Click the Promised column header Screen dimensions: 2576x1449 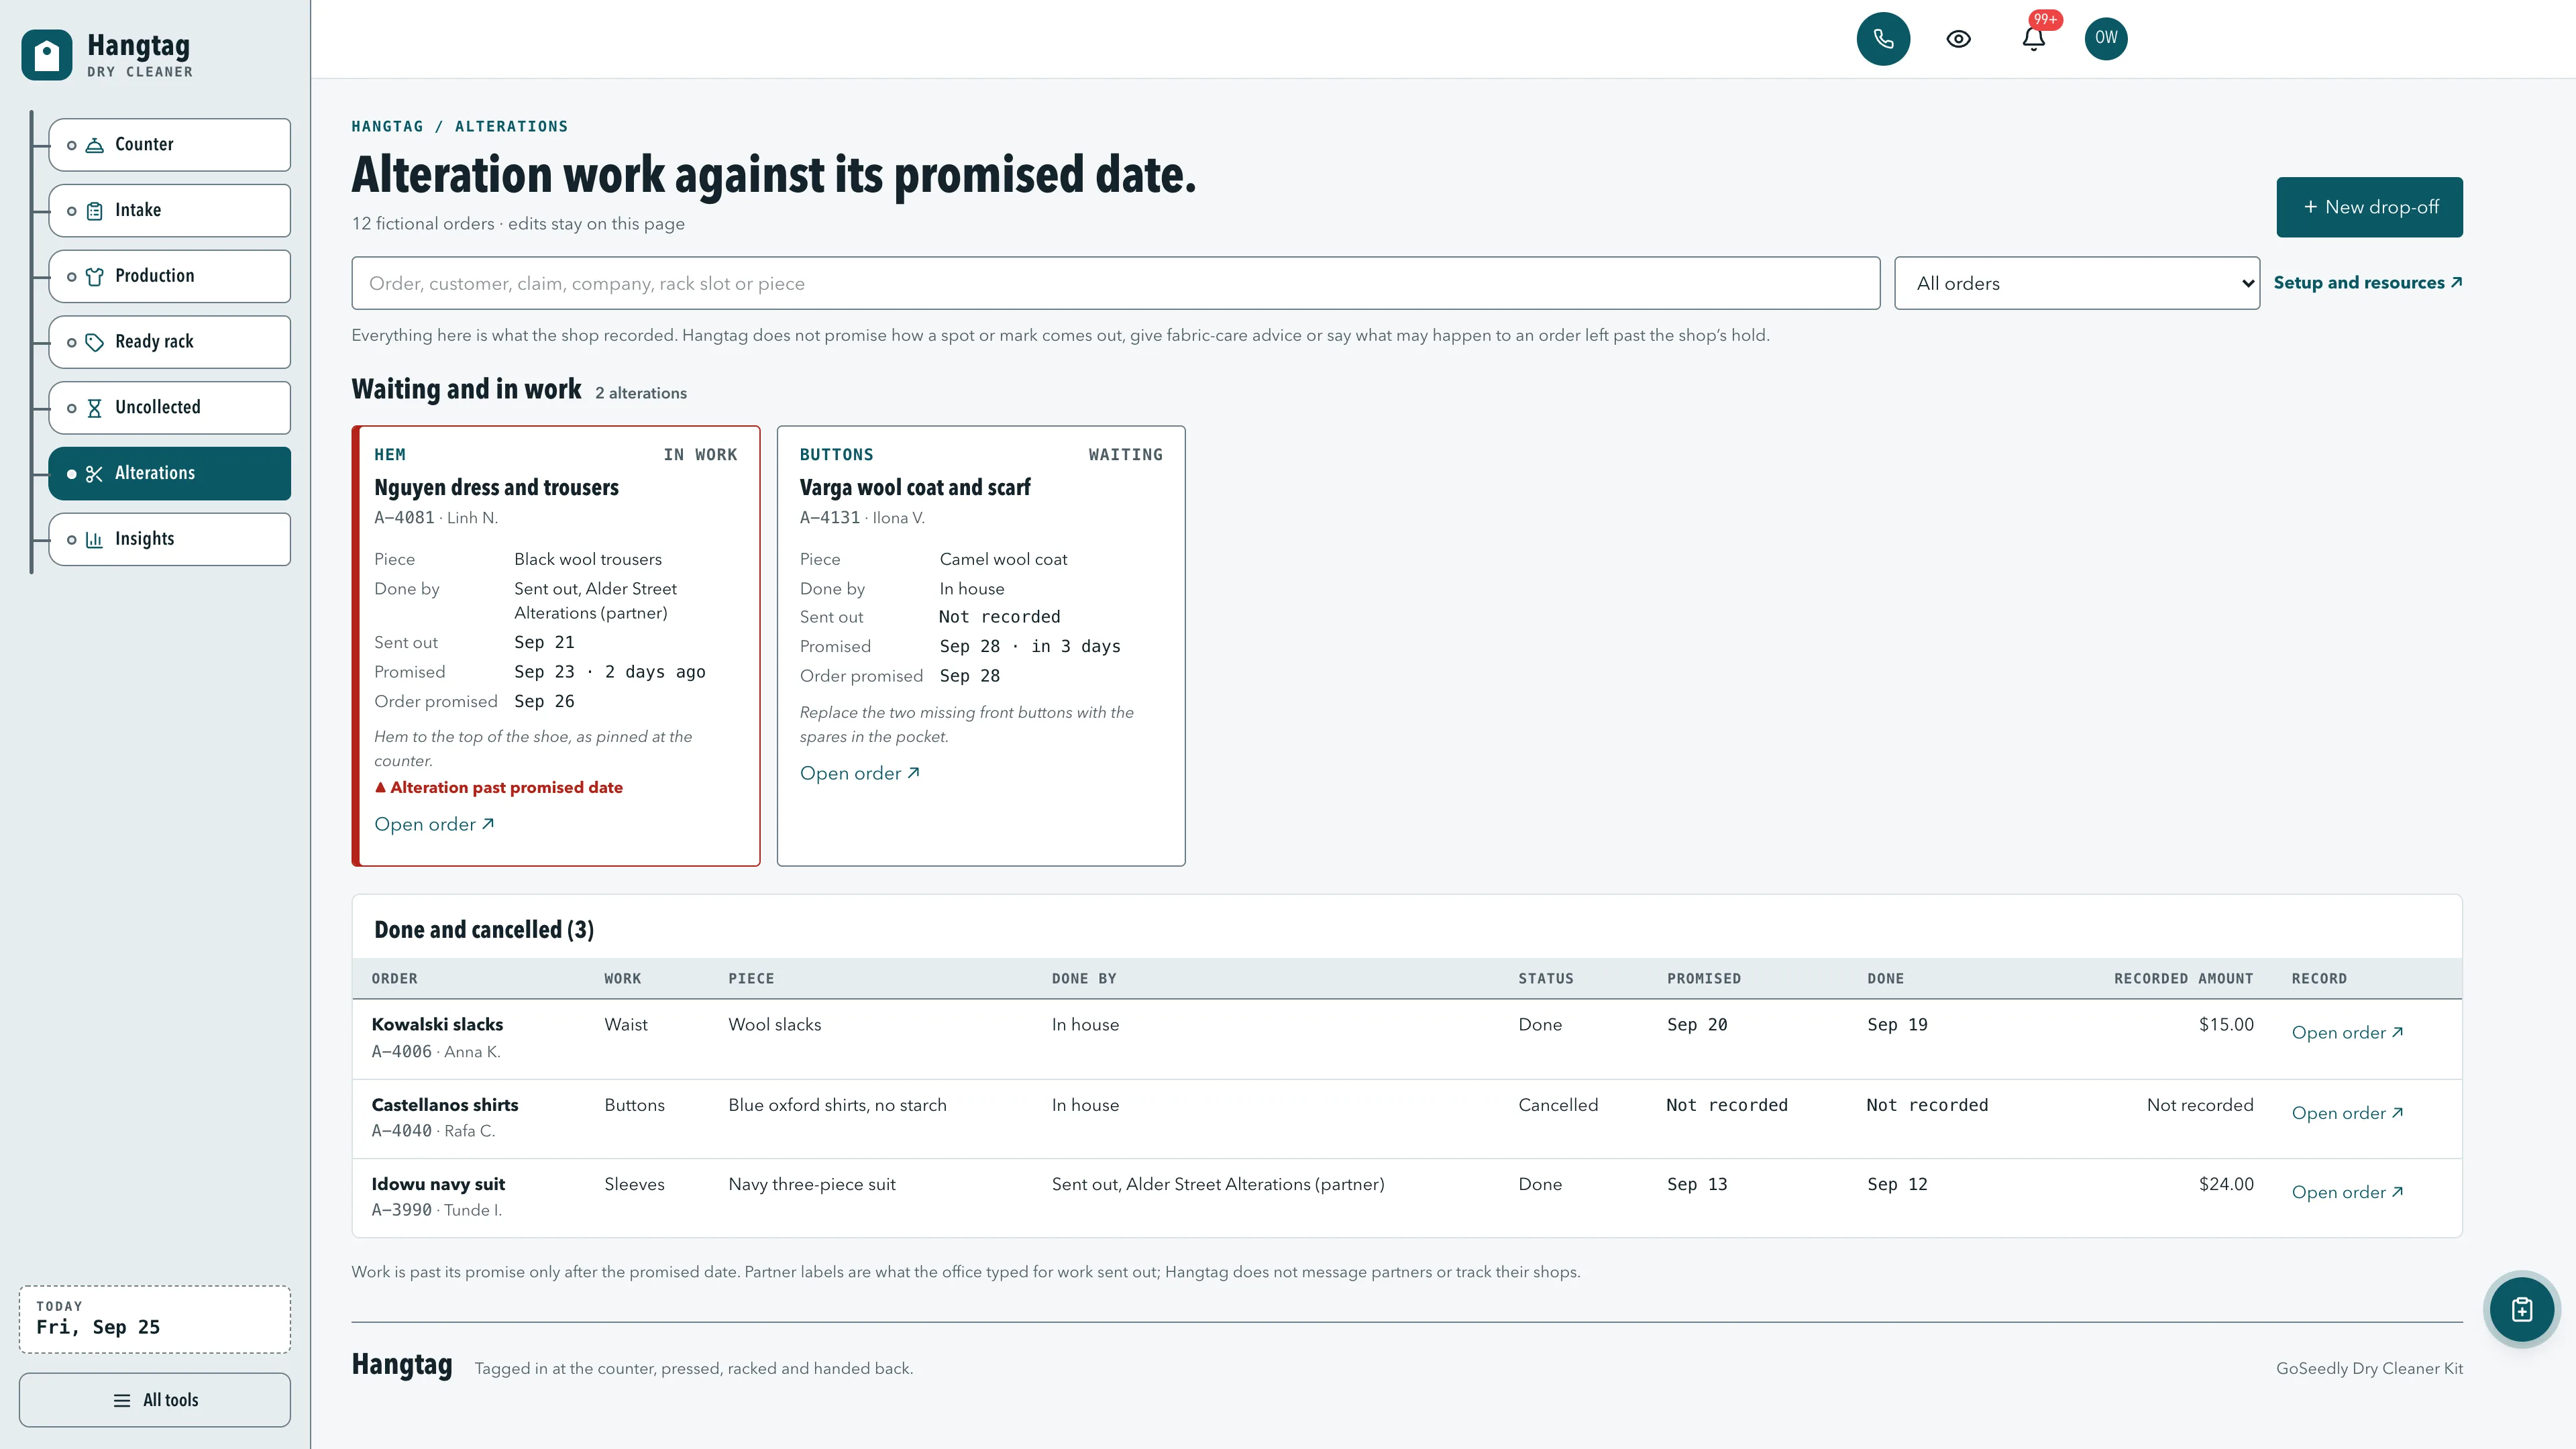click(1703, 979)
